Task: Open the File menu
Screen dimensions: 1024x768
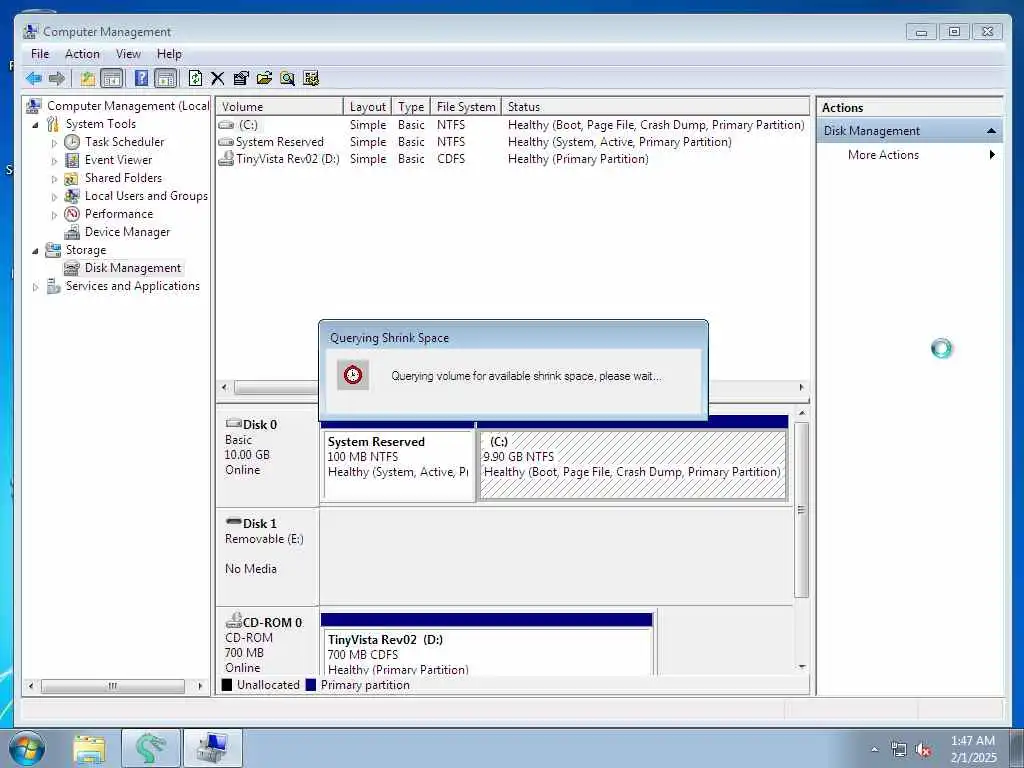Action: click(x=40, y=54)
